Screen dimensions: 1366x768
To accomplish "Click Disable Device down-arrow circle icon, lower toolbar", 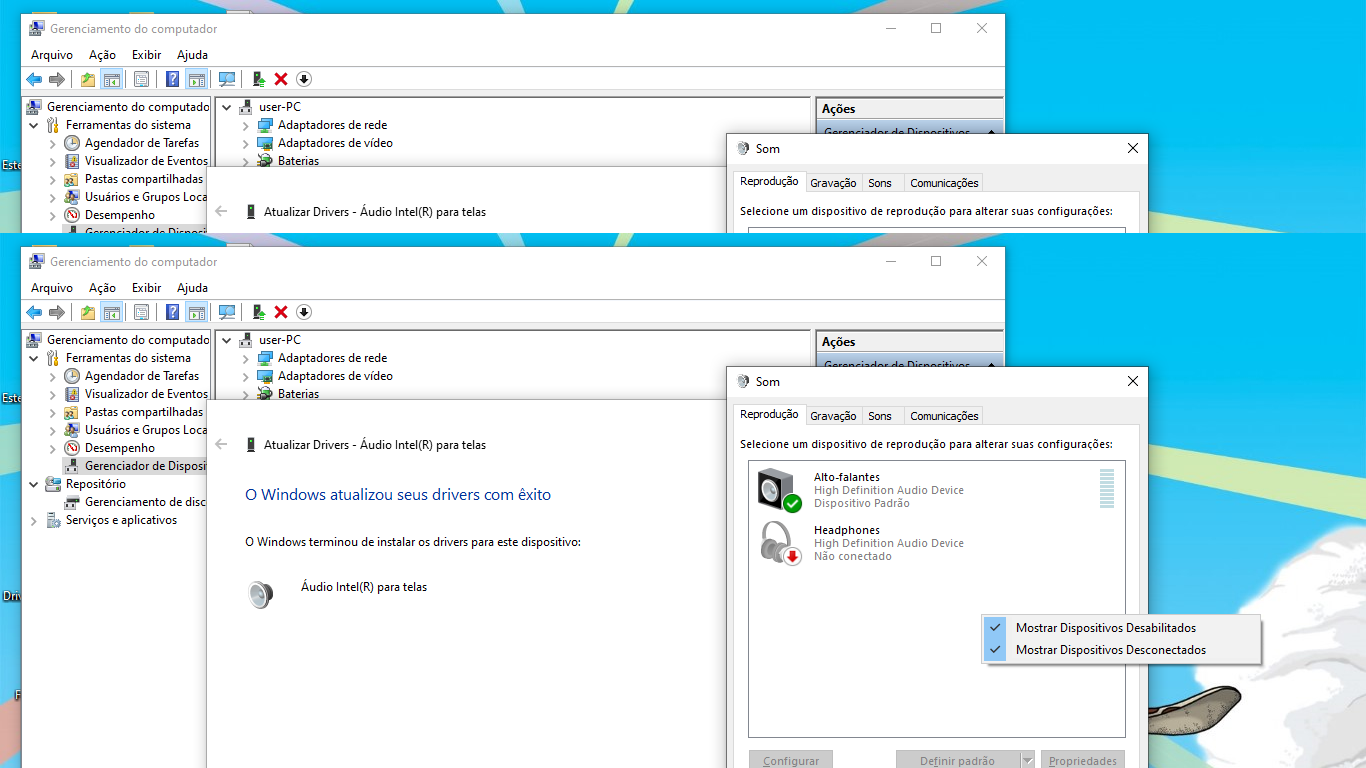I will point(304,312).
